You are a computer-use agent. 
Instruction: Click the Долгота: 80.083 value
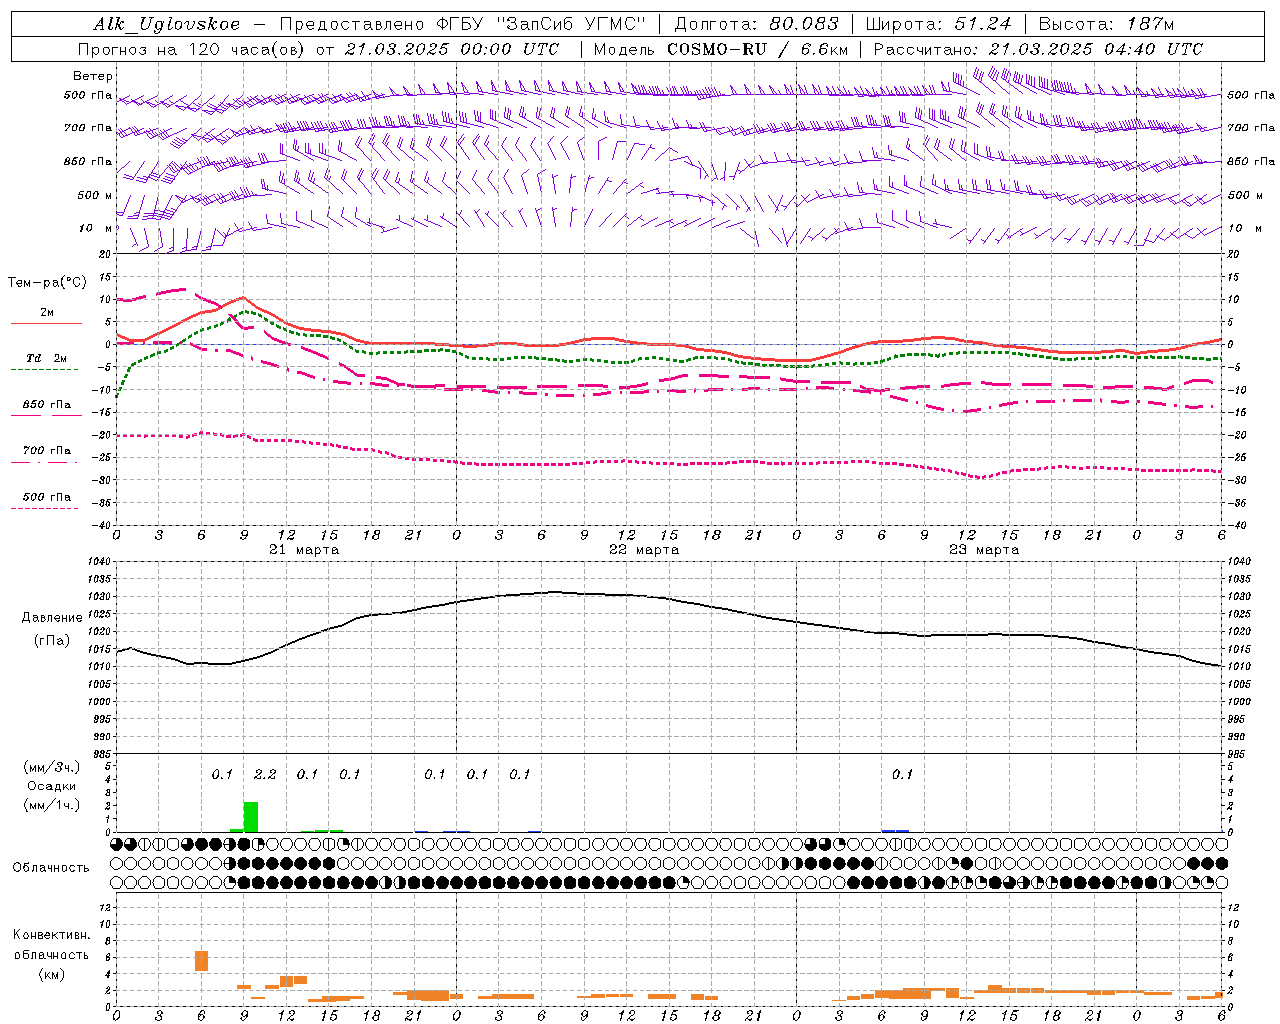757,24
